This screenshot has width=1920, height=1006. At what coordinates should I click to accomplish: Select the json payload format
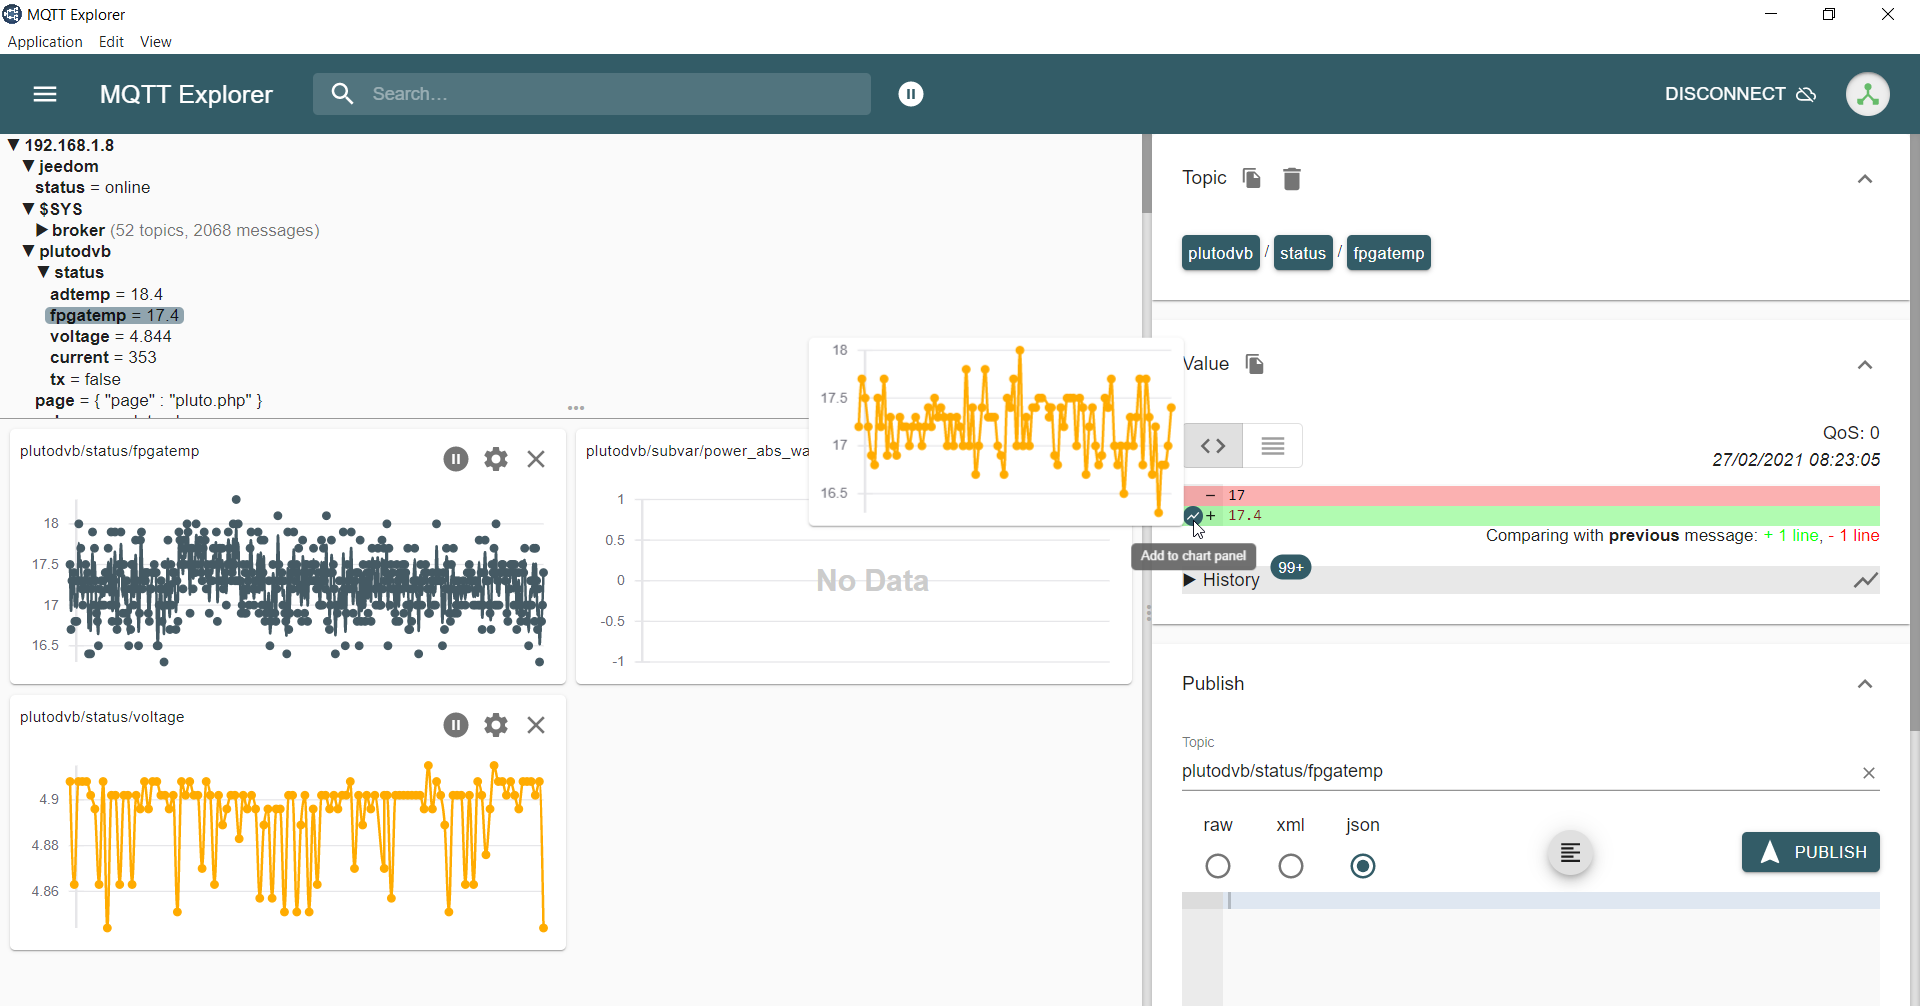[1362, 866]
